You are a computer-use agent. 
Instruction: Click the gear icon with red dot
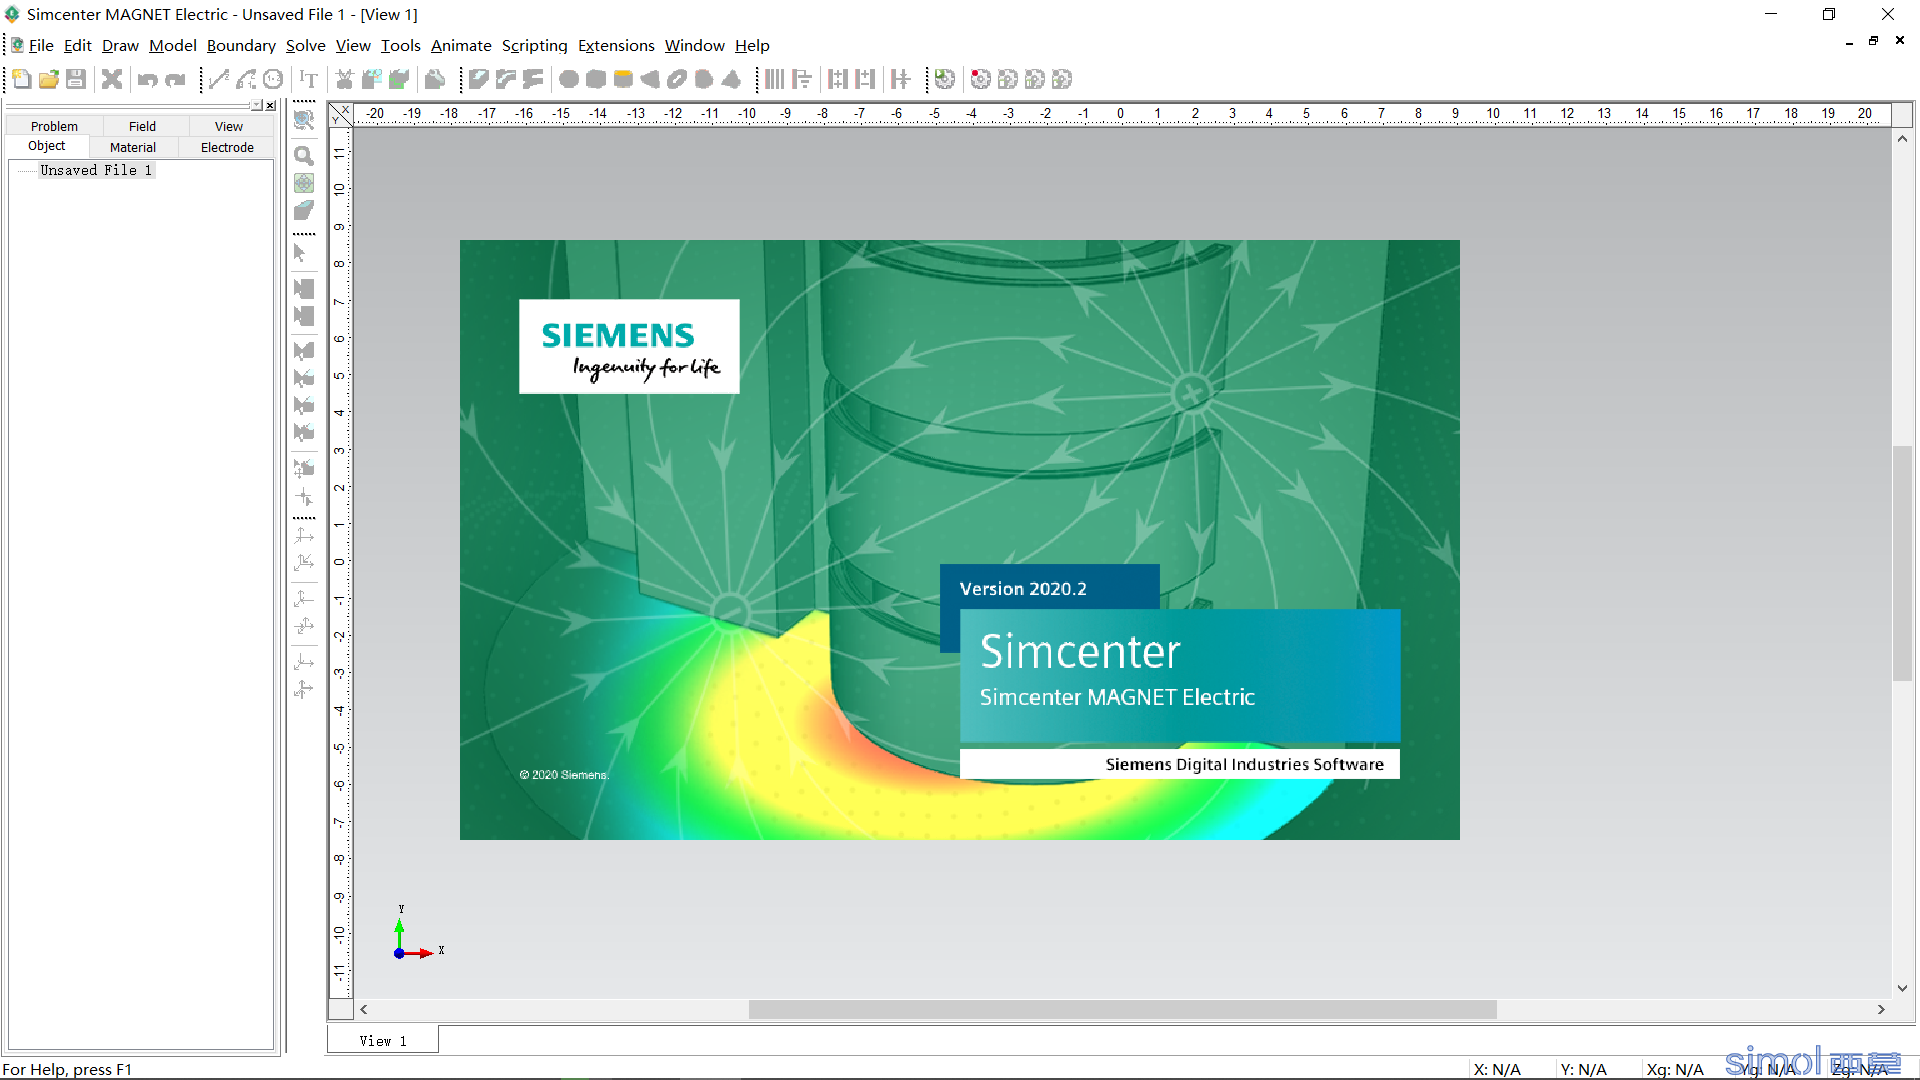pos(981,79)
